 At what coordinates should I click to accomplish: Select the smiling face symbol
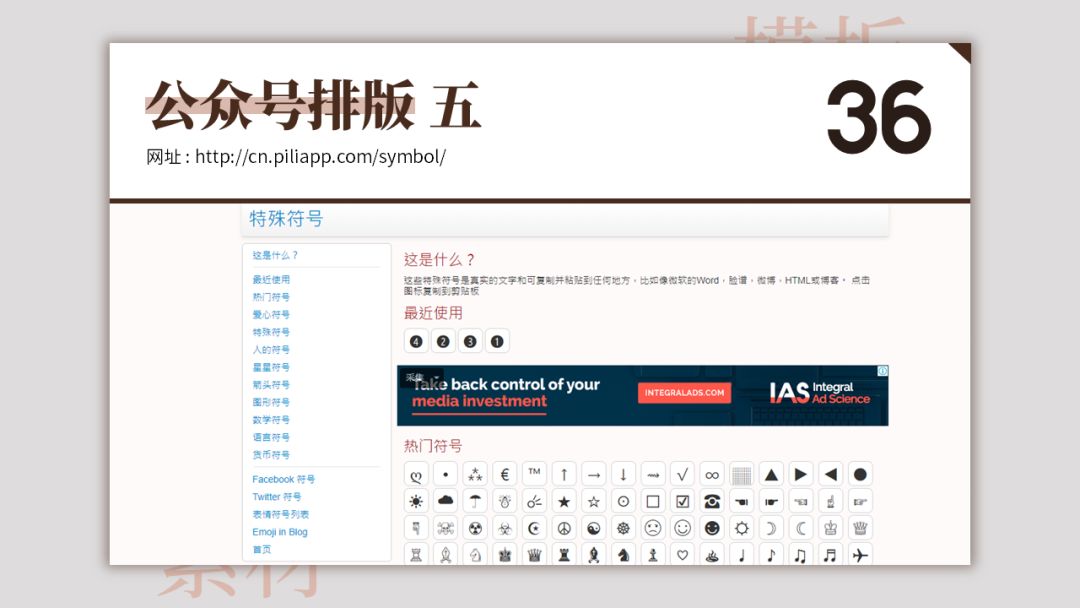pos(682,527)
